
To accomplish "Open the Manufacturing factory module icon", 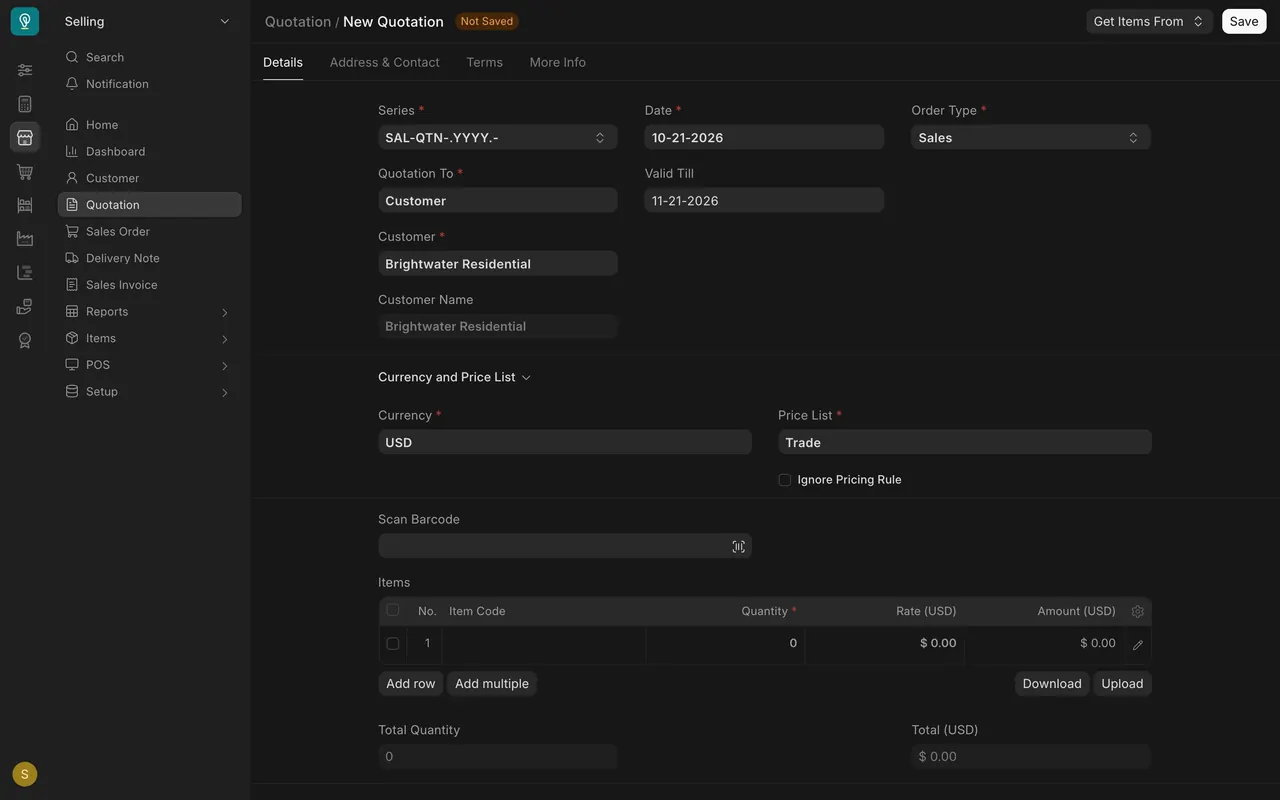I will coord(25,239).
